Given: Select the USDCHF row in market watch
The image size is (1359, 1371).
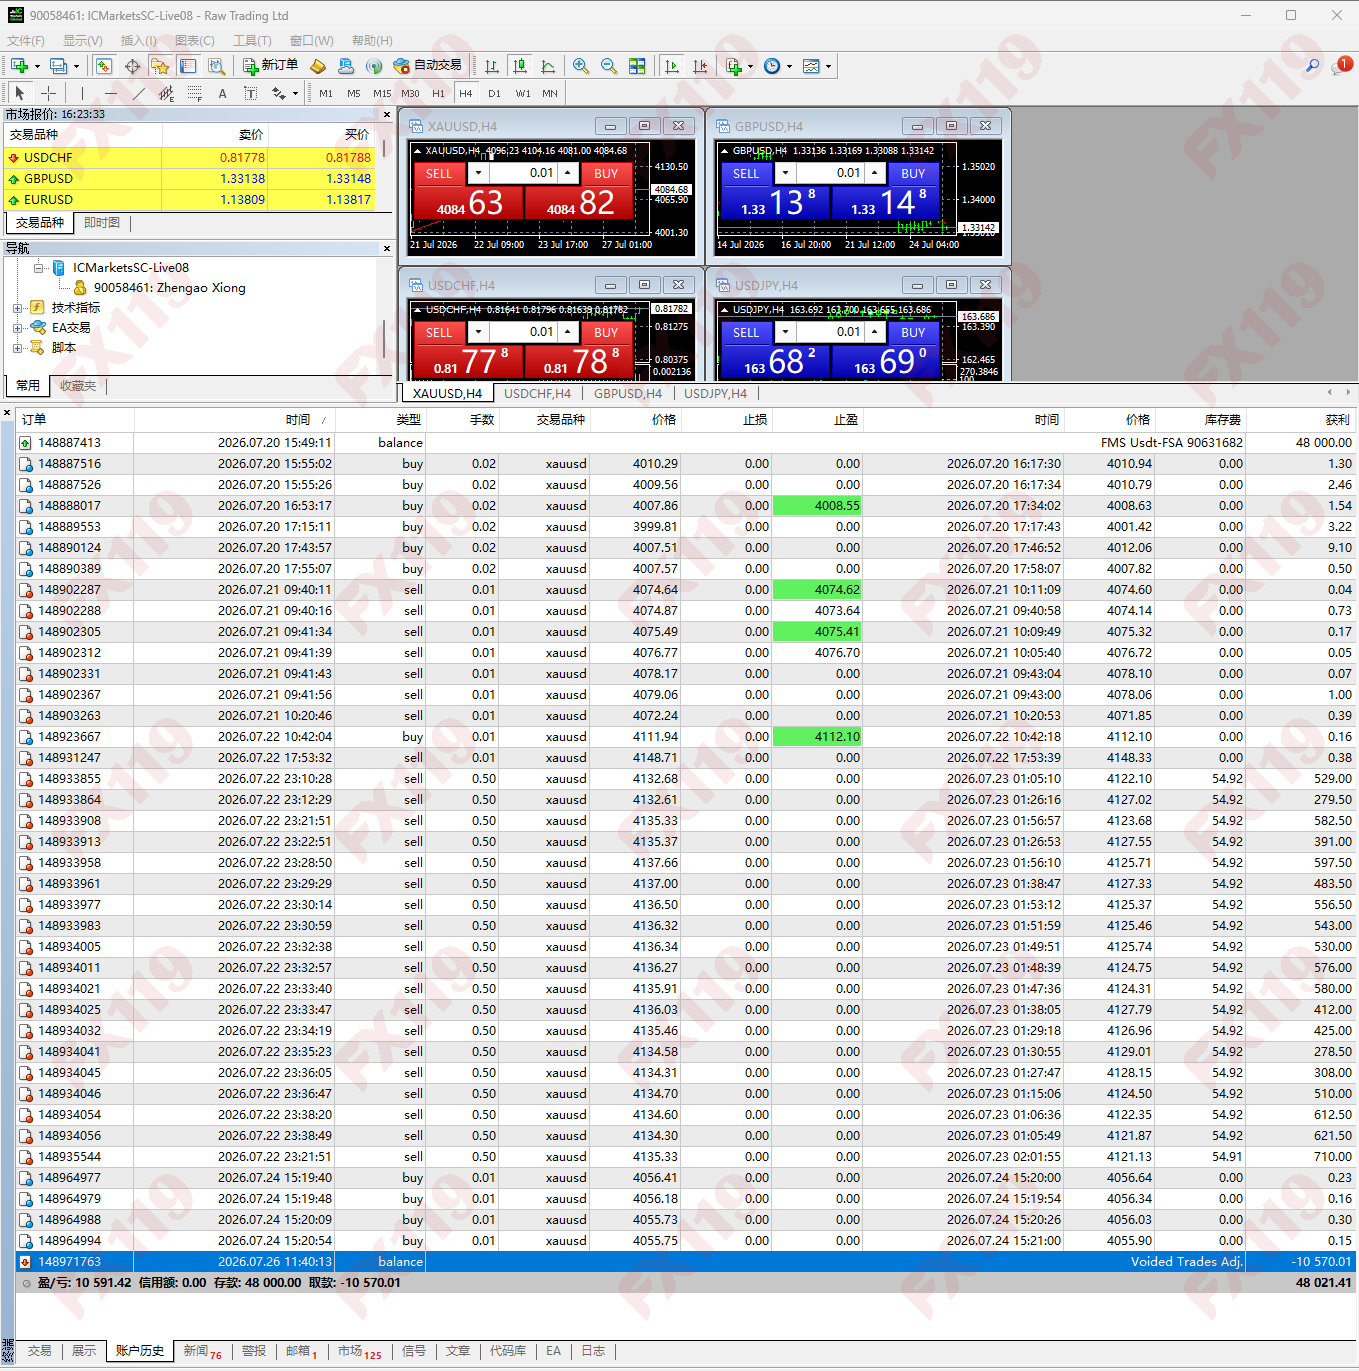Looking at the screenshot, I should tap(190, 158).
